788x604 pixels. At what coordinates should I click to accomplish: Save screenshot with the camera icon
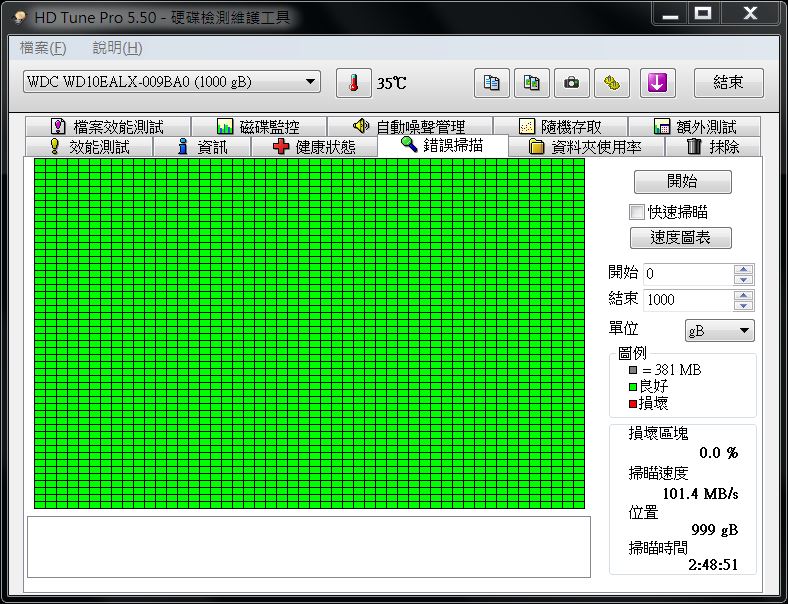tap(571, 83)
